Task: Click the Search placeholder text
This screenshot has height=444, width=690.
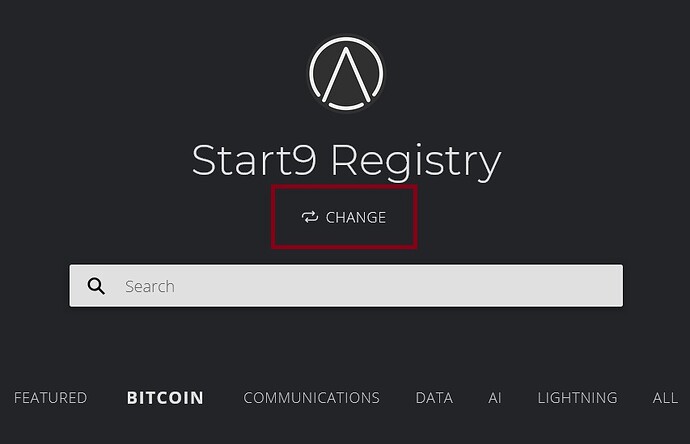Action: click(150, 286)
